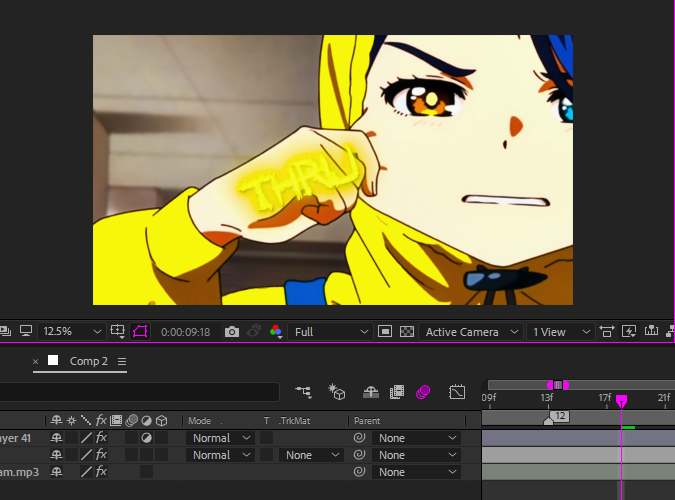Click the Shy column header icon
This screenshot has width=675, height=500.
tap(56, 420)
